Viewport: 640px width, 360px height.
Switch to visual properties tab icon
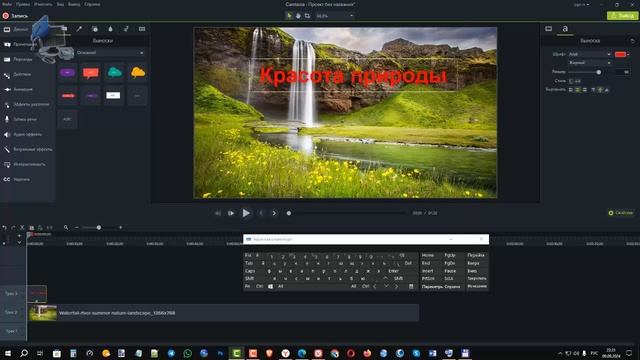click(x=549, y=29)
